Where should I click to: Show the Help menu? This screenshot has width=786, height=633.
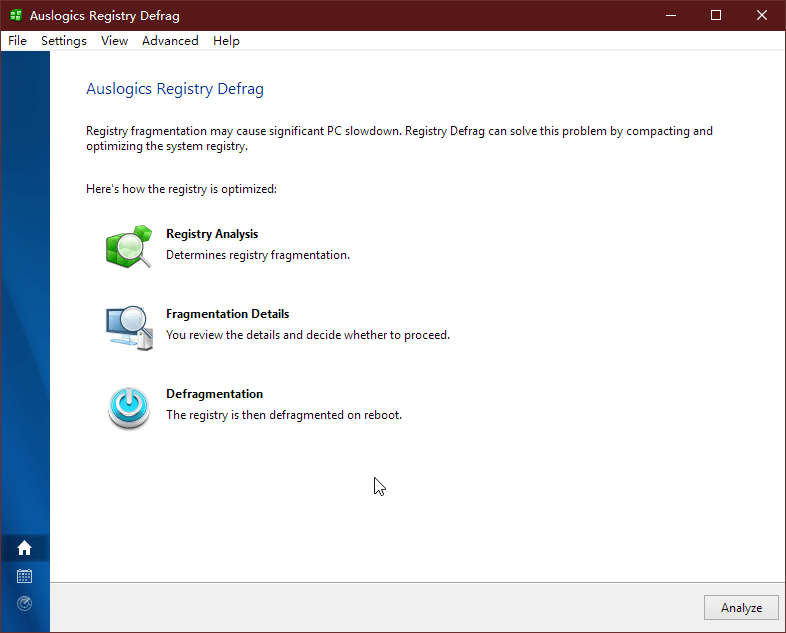tap(226, 41)
